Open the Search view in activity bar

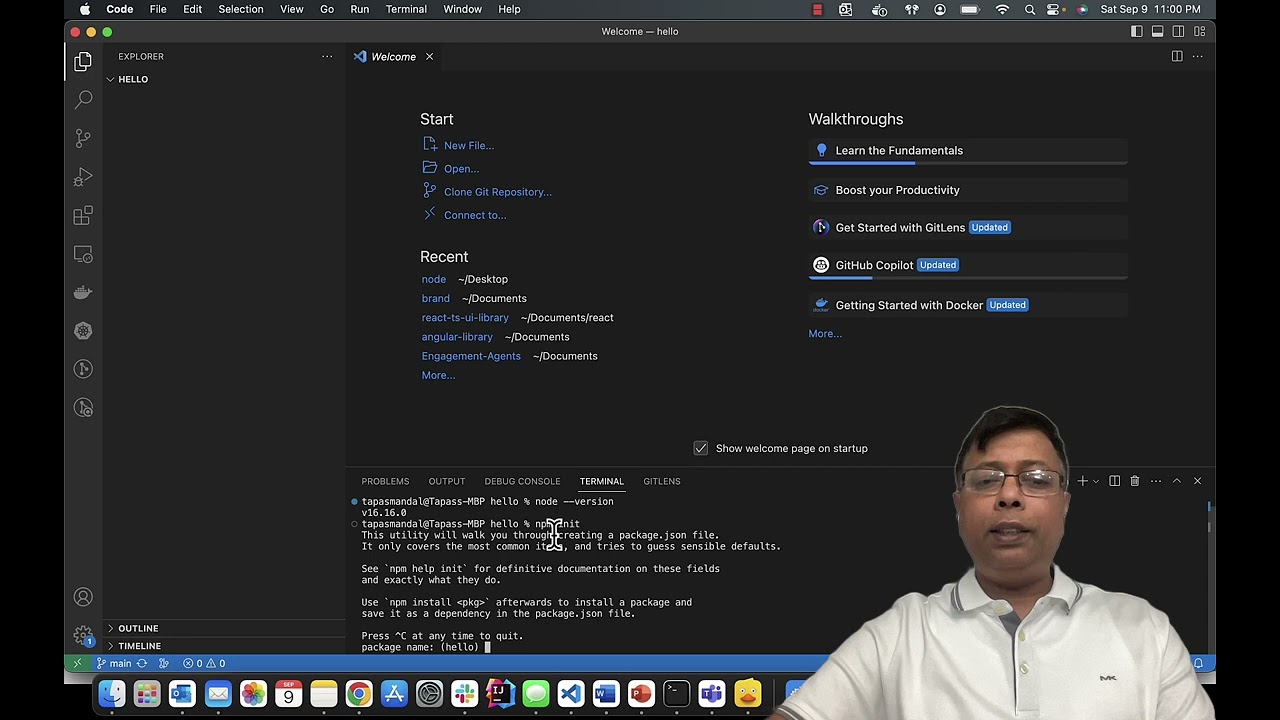tap(83, 100)
